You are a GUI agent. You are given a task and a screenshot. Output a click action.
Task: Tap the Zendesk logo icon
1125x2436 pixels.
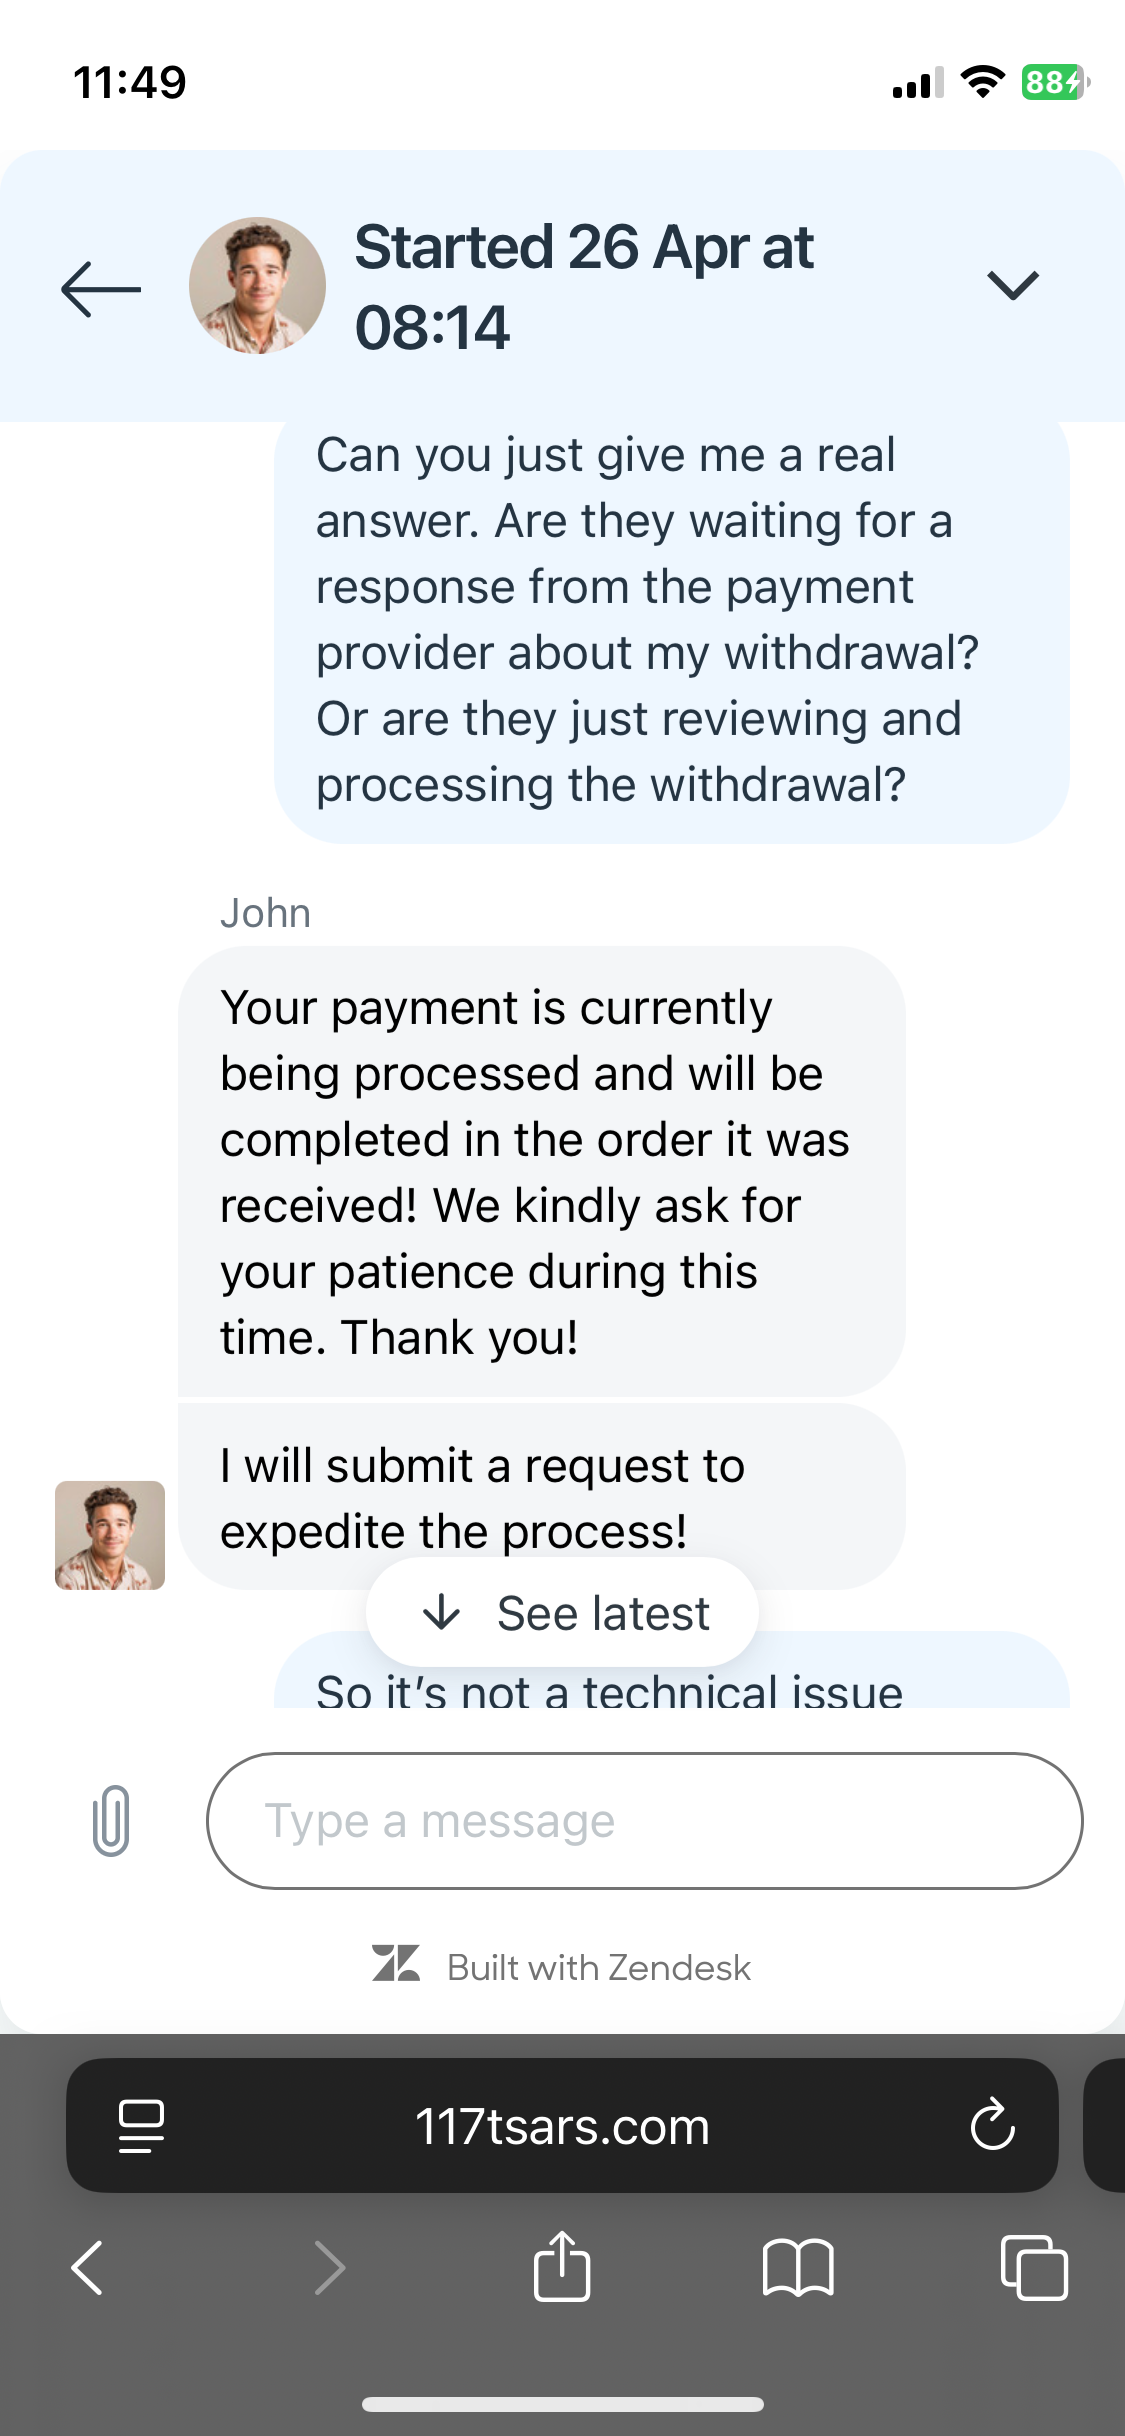coord(396,1963)
